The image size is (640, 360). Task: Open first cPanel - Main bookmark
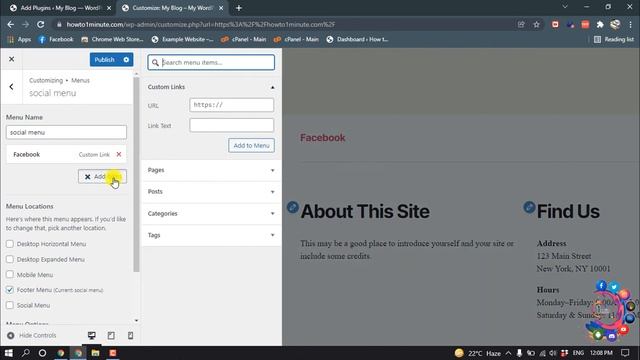pos(244,40)
